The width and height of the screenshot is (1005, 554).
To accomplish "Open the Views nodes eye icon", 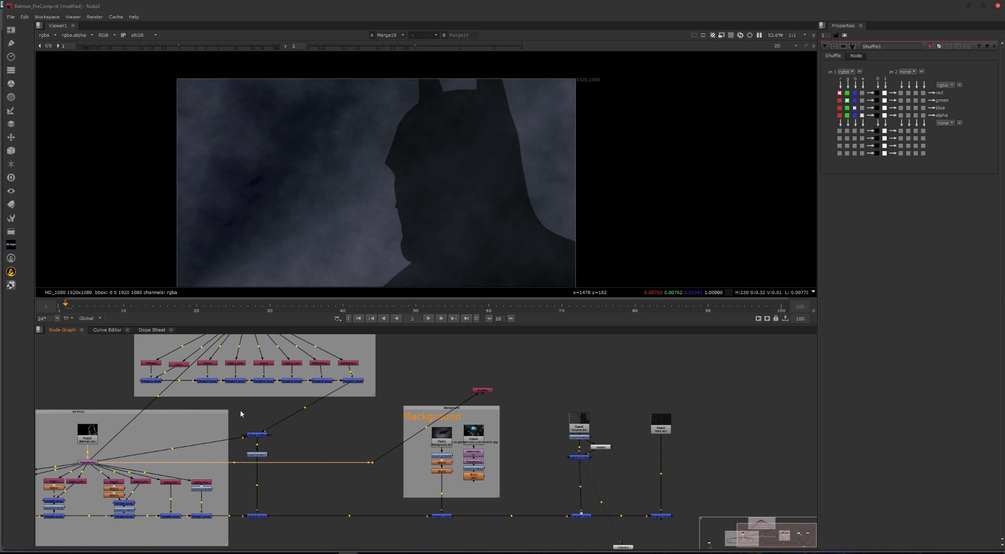I will pyautogui.click(x=11, y=191).
